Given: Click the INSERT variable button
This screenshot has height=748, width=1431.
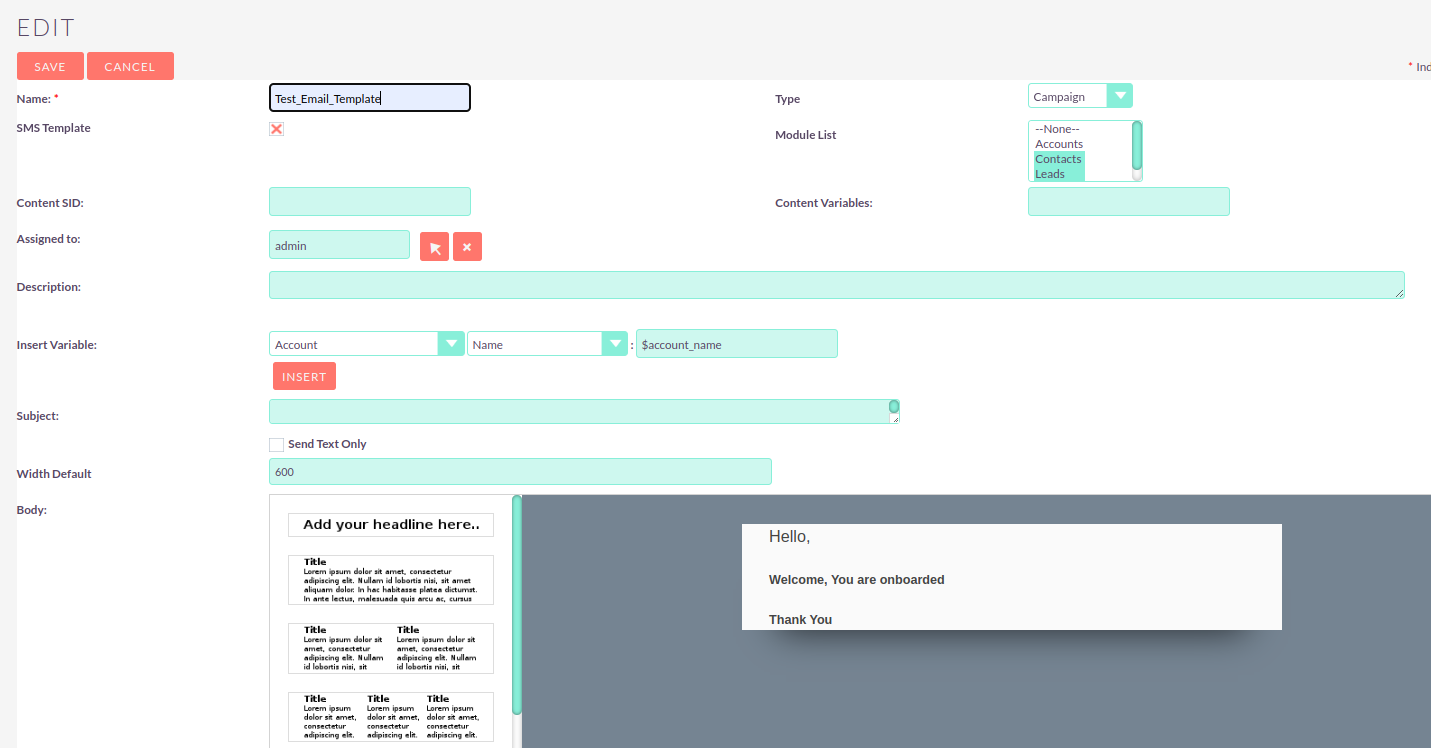Looking at the screenshot, I should tap(304, 376).
